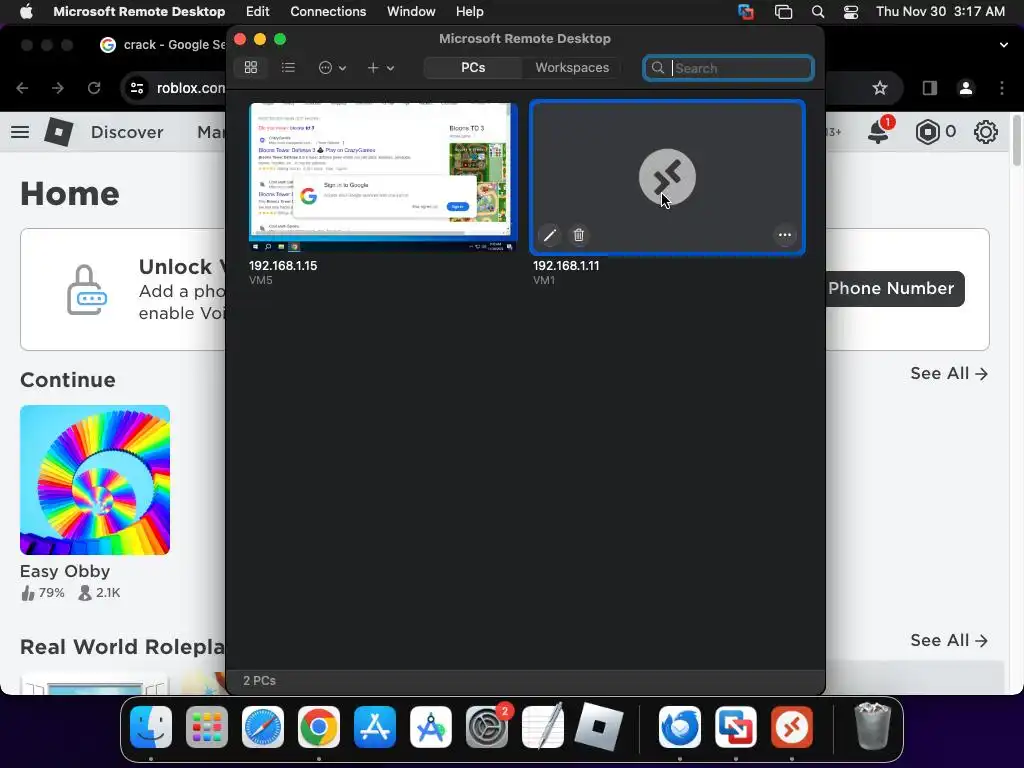Image resolution: width=1024 pixels, height=768 pixels.
Task: Expand the Chrome tab search chevron
Action: 1003,45
